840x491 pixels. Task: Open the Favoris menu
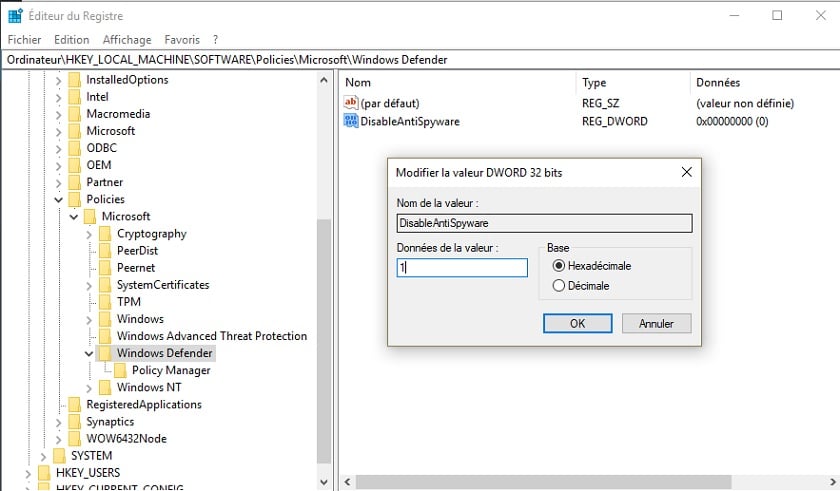[x=182, y=40]
